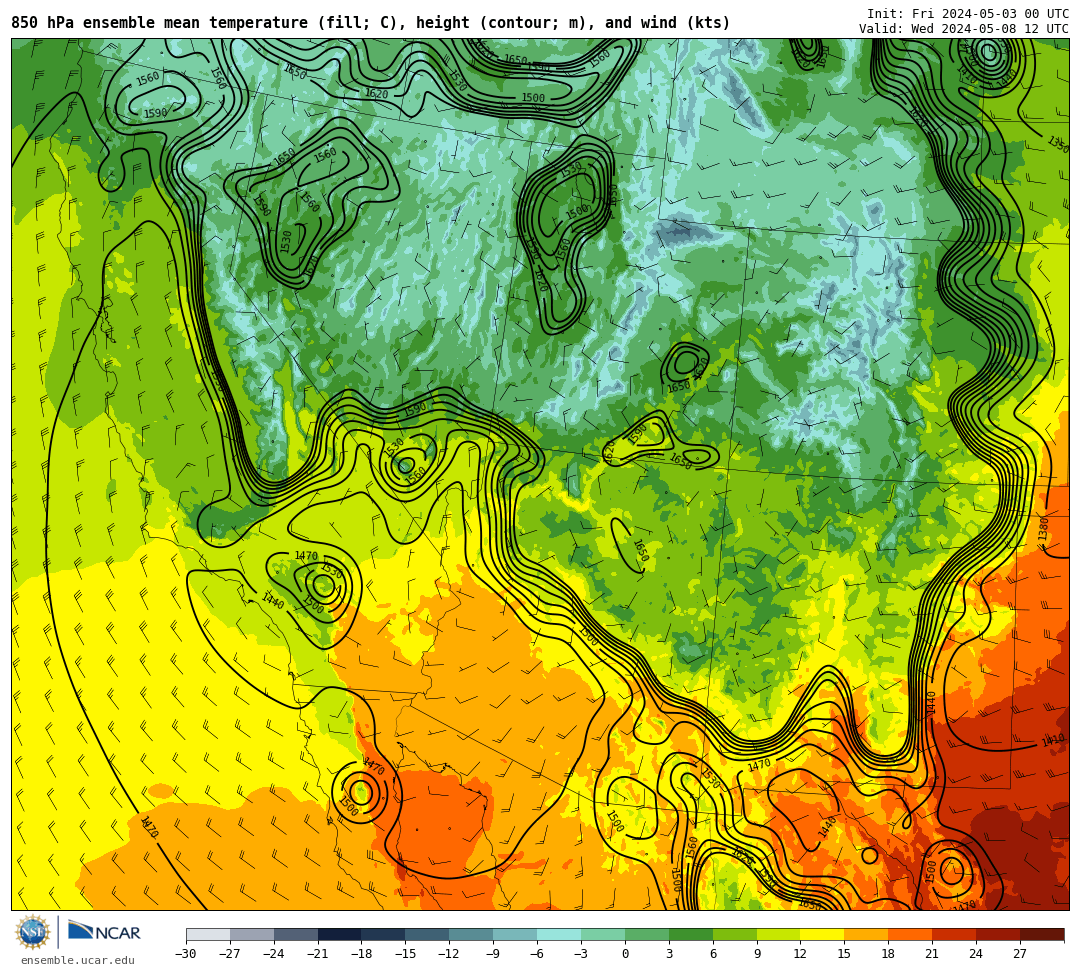1080x973 pixels.
Task: Click the 6 to 9 colorbar swatch
Action: pyautogui.click(x=735, y=934)
